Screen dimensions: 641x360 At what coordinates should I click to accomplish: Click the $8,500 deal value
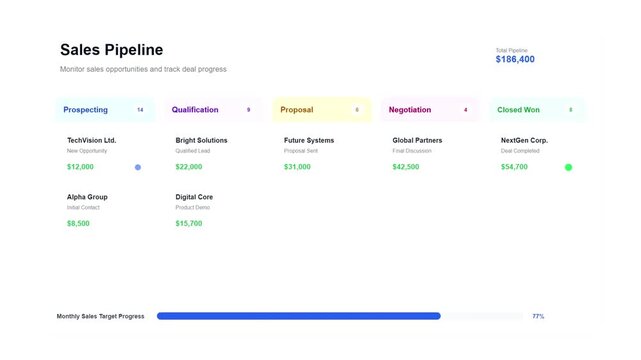(x=78, y=224)
